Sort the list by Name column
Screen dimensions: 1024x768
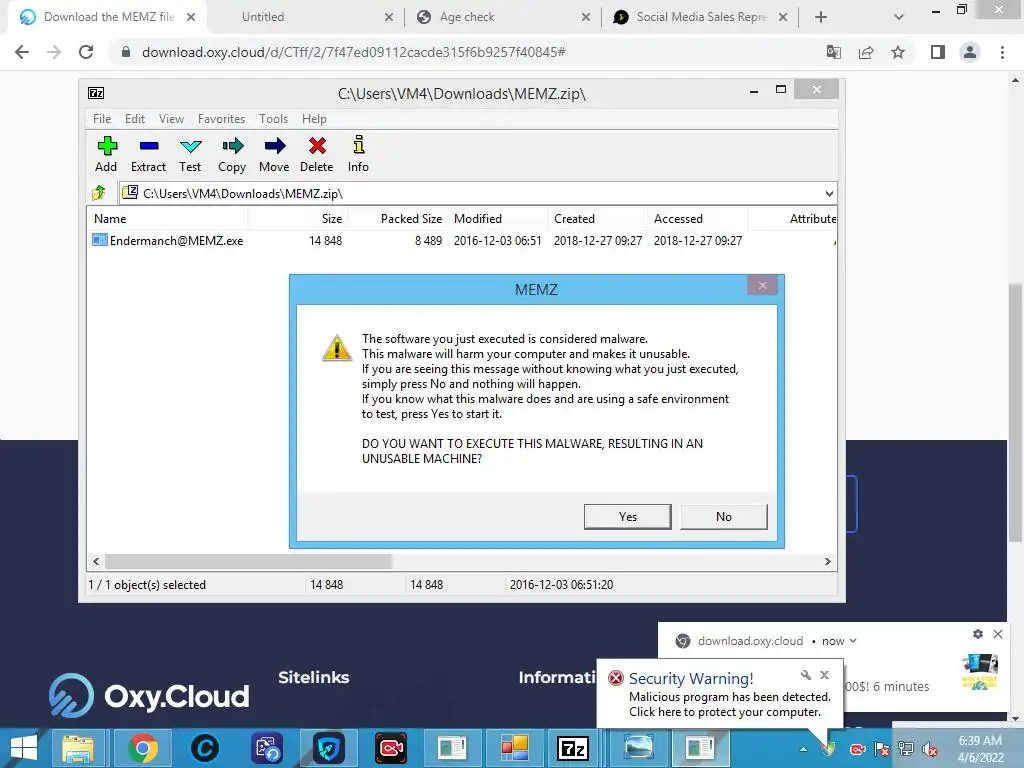pos(167,219)
